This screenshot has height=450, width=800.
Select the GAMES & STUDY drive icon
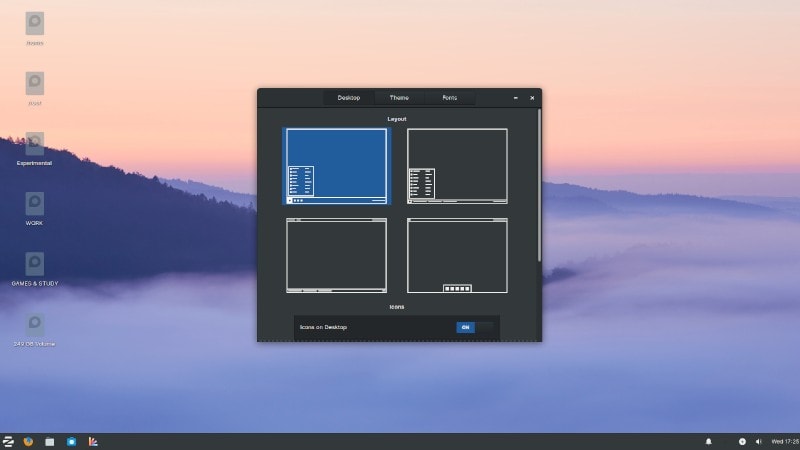click(x=34, y=269)
